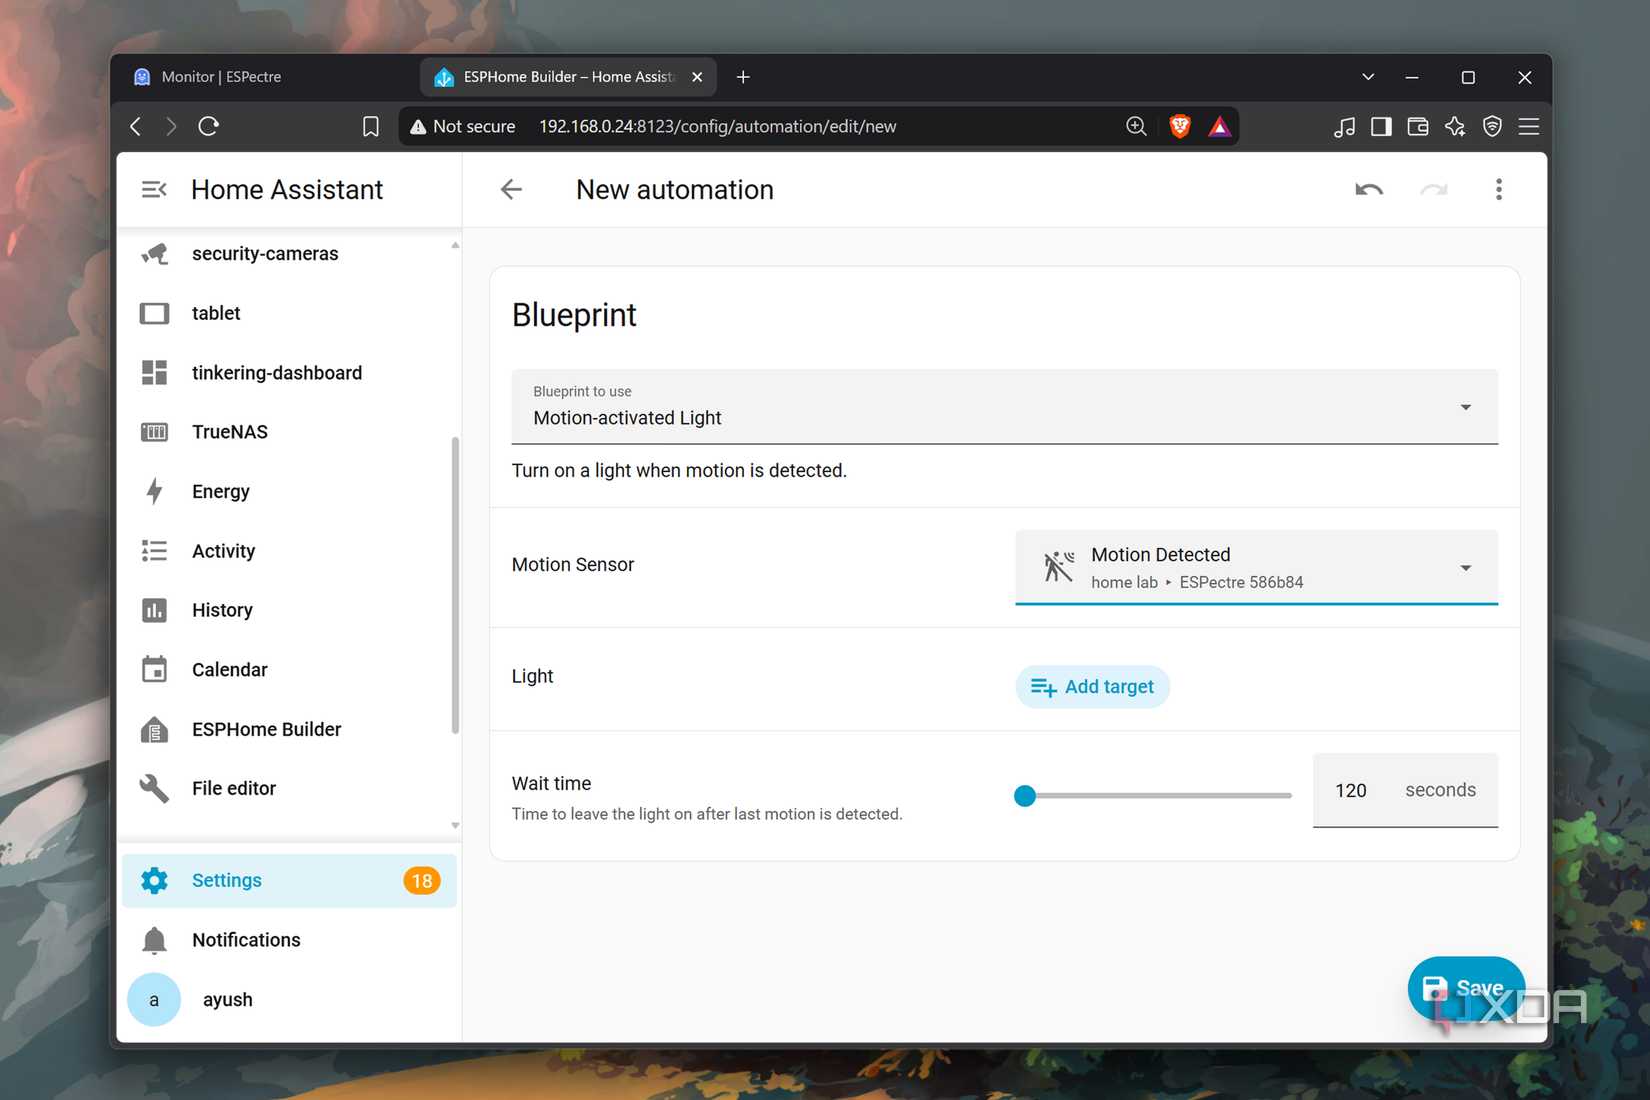The image size is (1650, 1100).
Task: Click the Brave VPN shield icon
Action: pyautogui.click(x=1492, y=126)
